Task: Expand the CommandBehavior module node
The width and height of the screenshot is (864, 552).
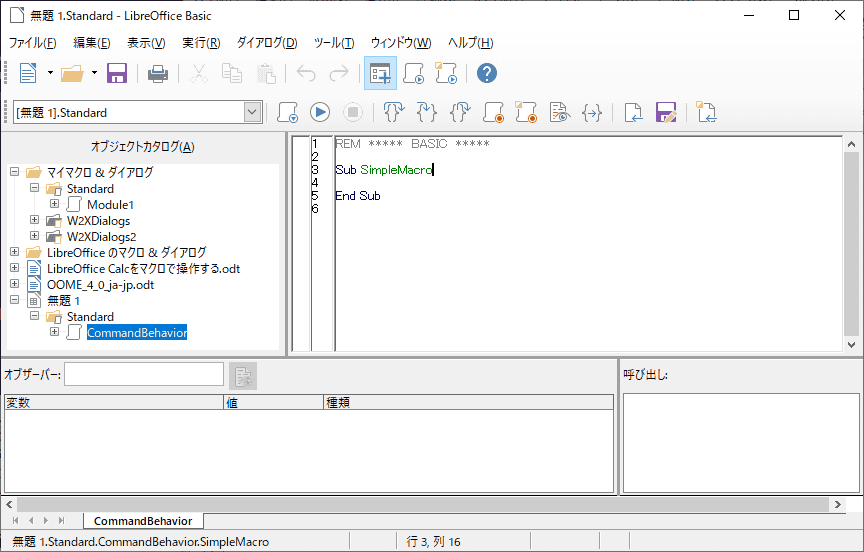Action: (x=55, y=331)
